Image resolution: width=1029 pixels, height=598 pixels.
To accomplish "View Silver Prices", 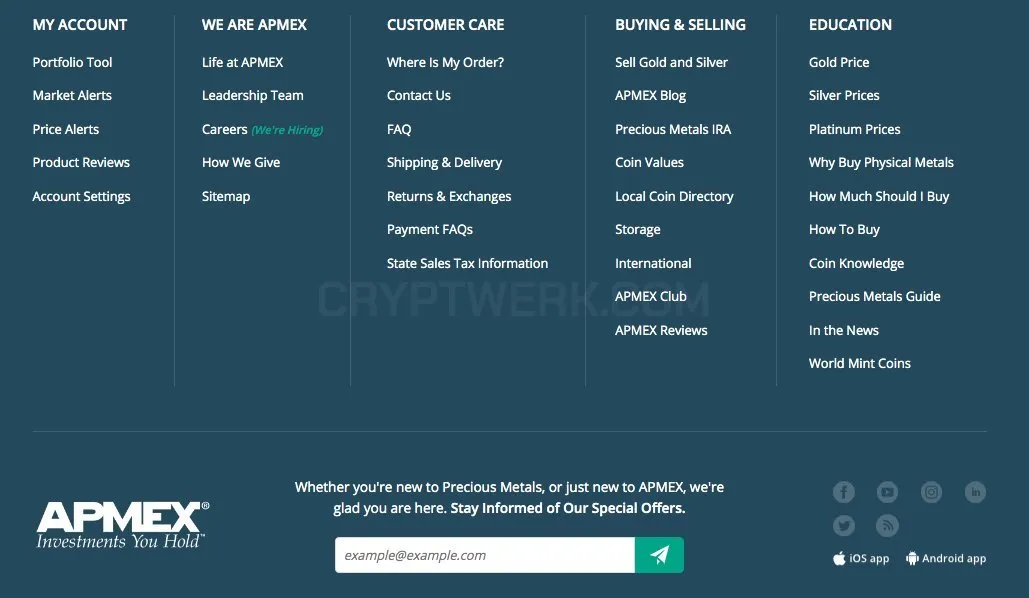I will (x=844, y=95).
